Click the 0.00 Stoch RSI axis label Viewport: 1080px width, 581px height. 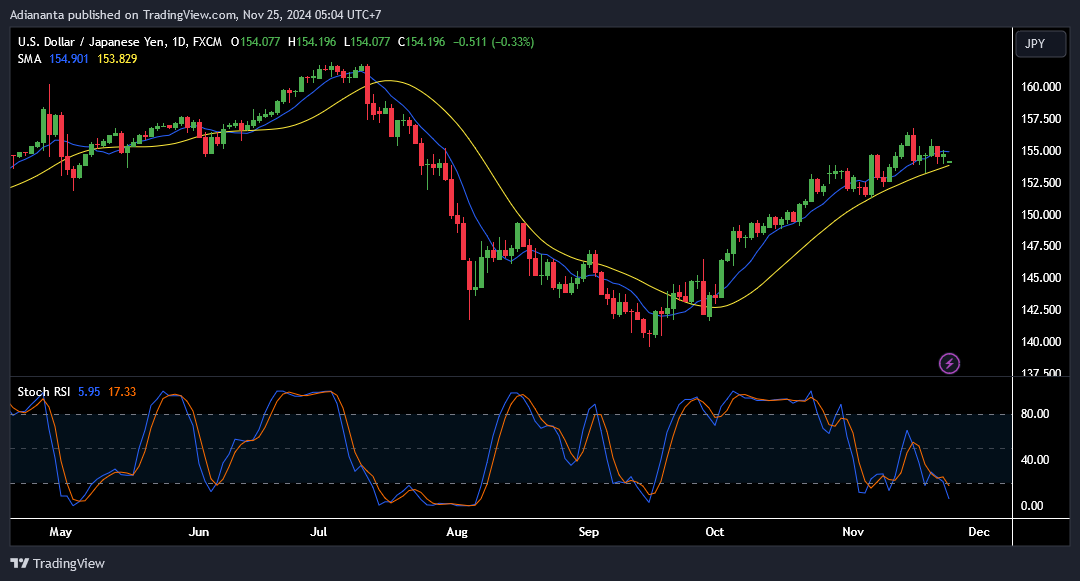1032,506
